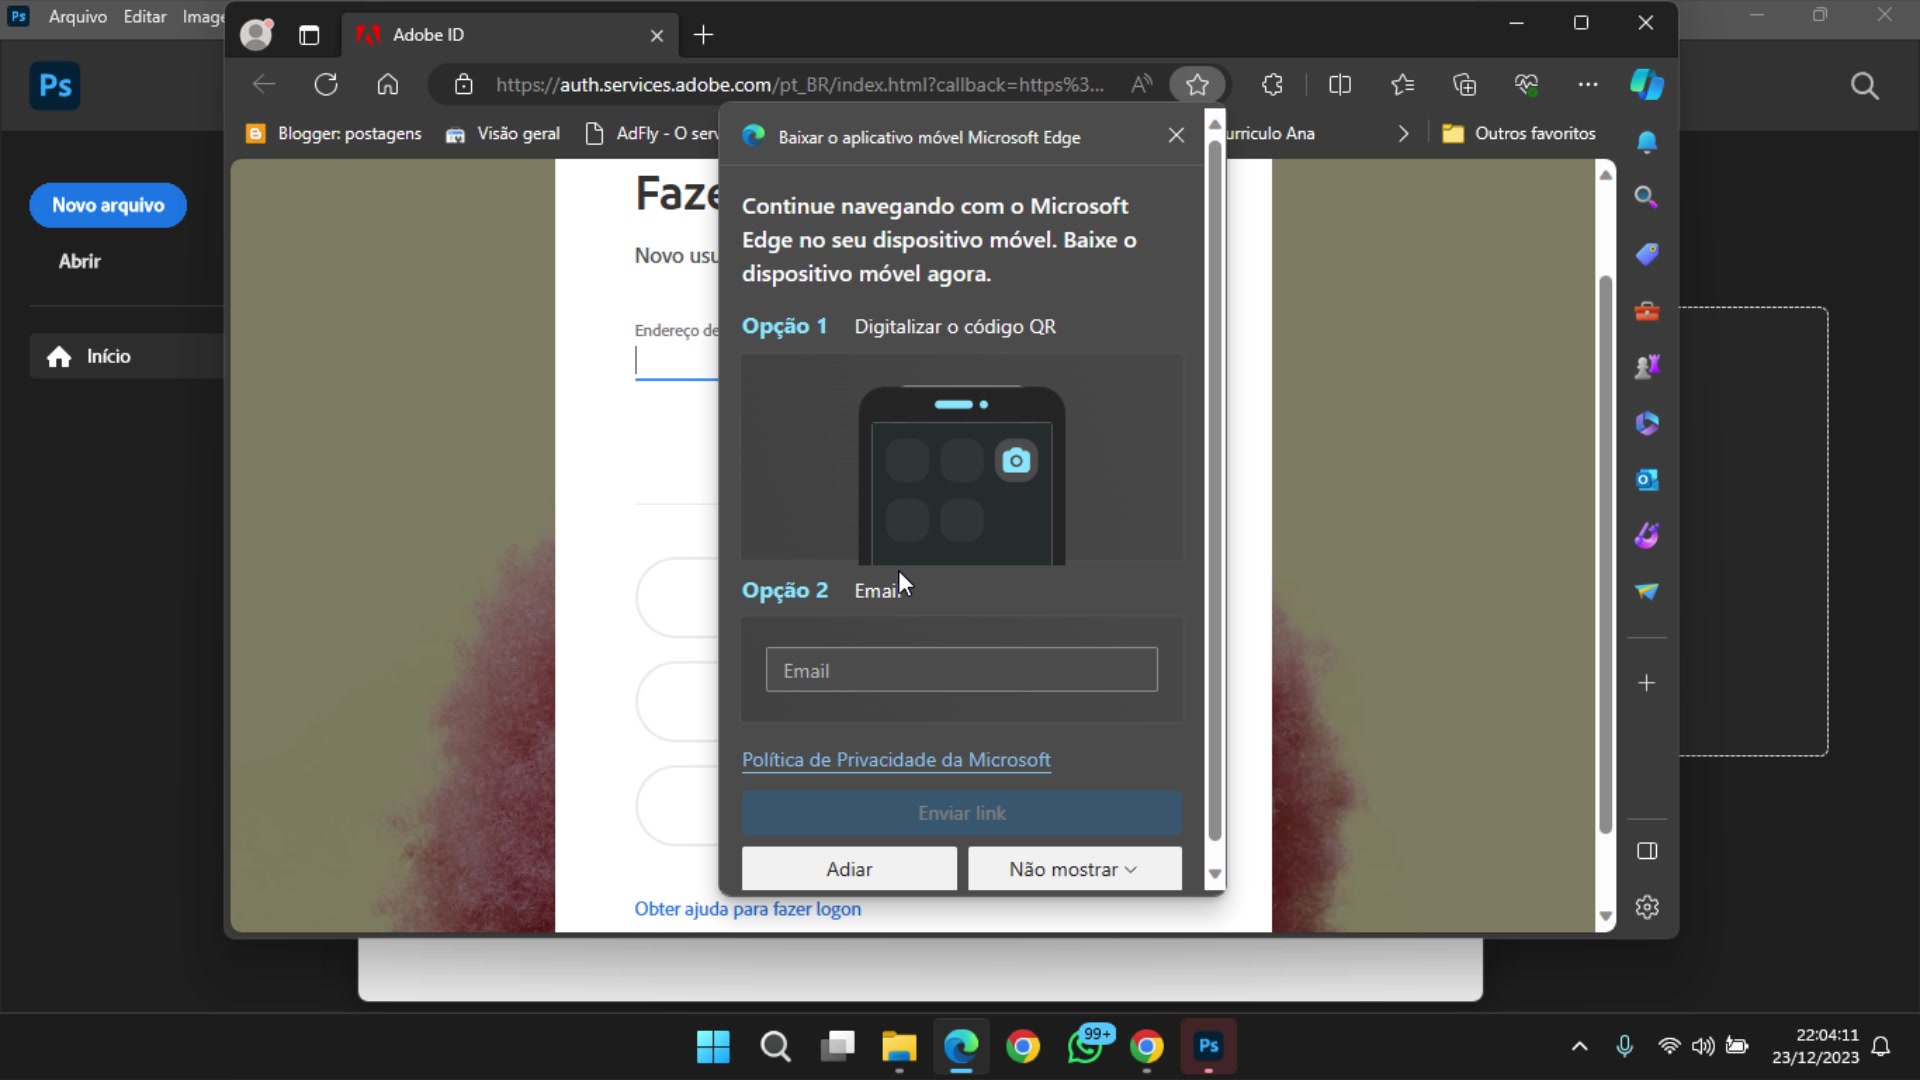1920x1080 pixels.
Task: Select the Adobe ID browser tab
Action: [x=510, y=35]
